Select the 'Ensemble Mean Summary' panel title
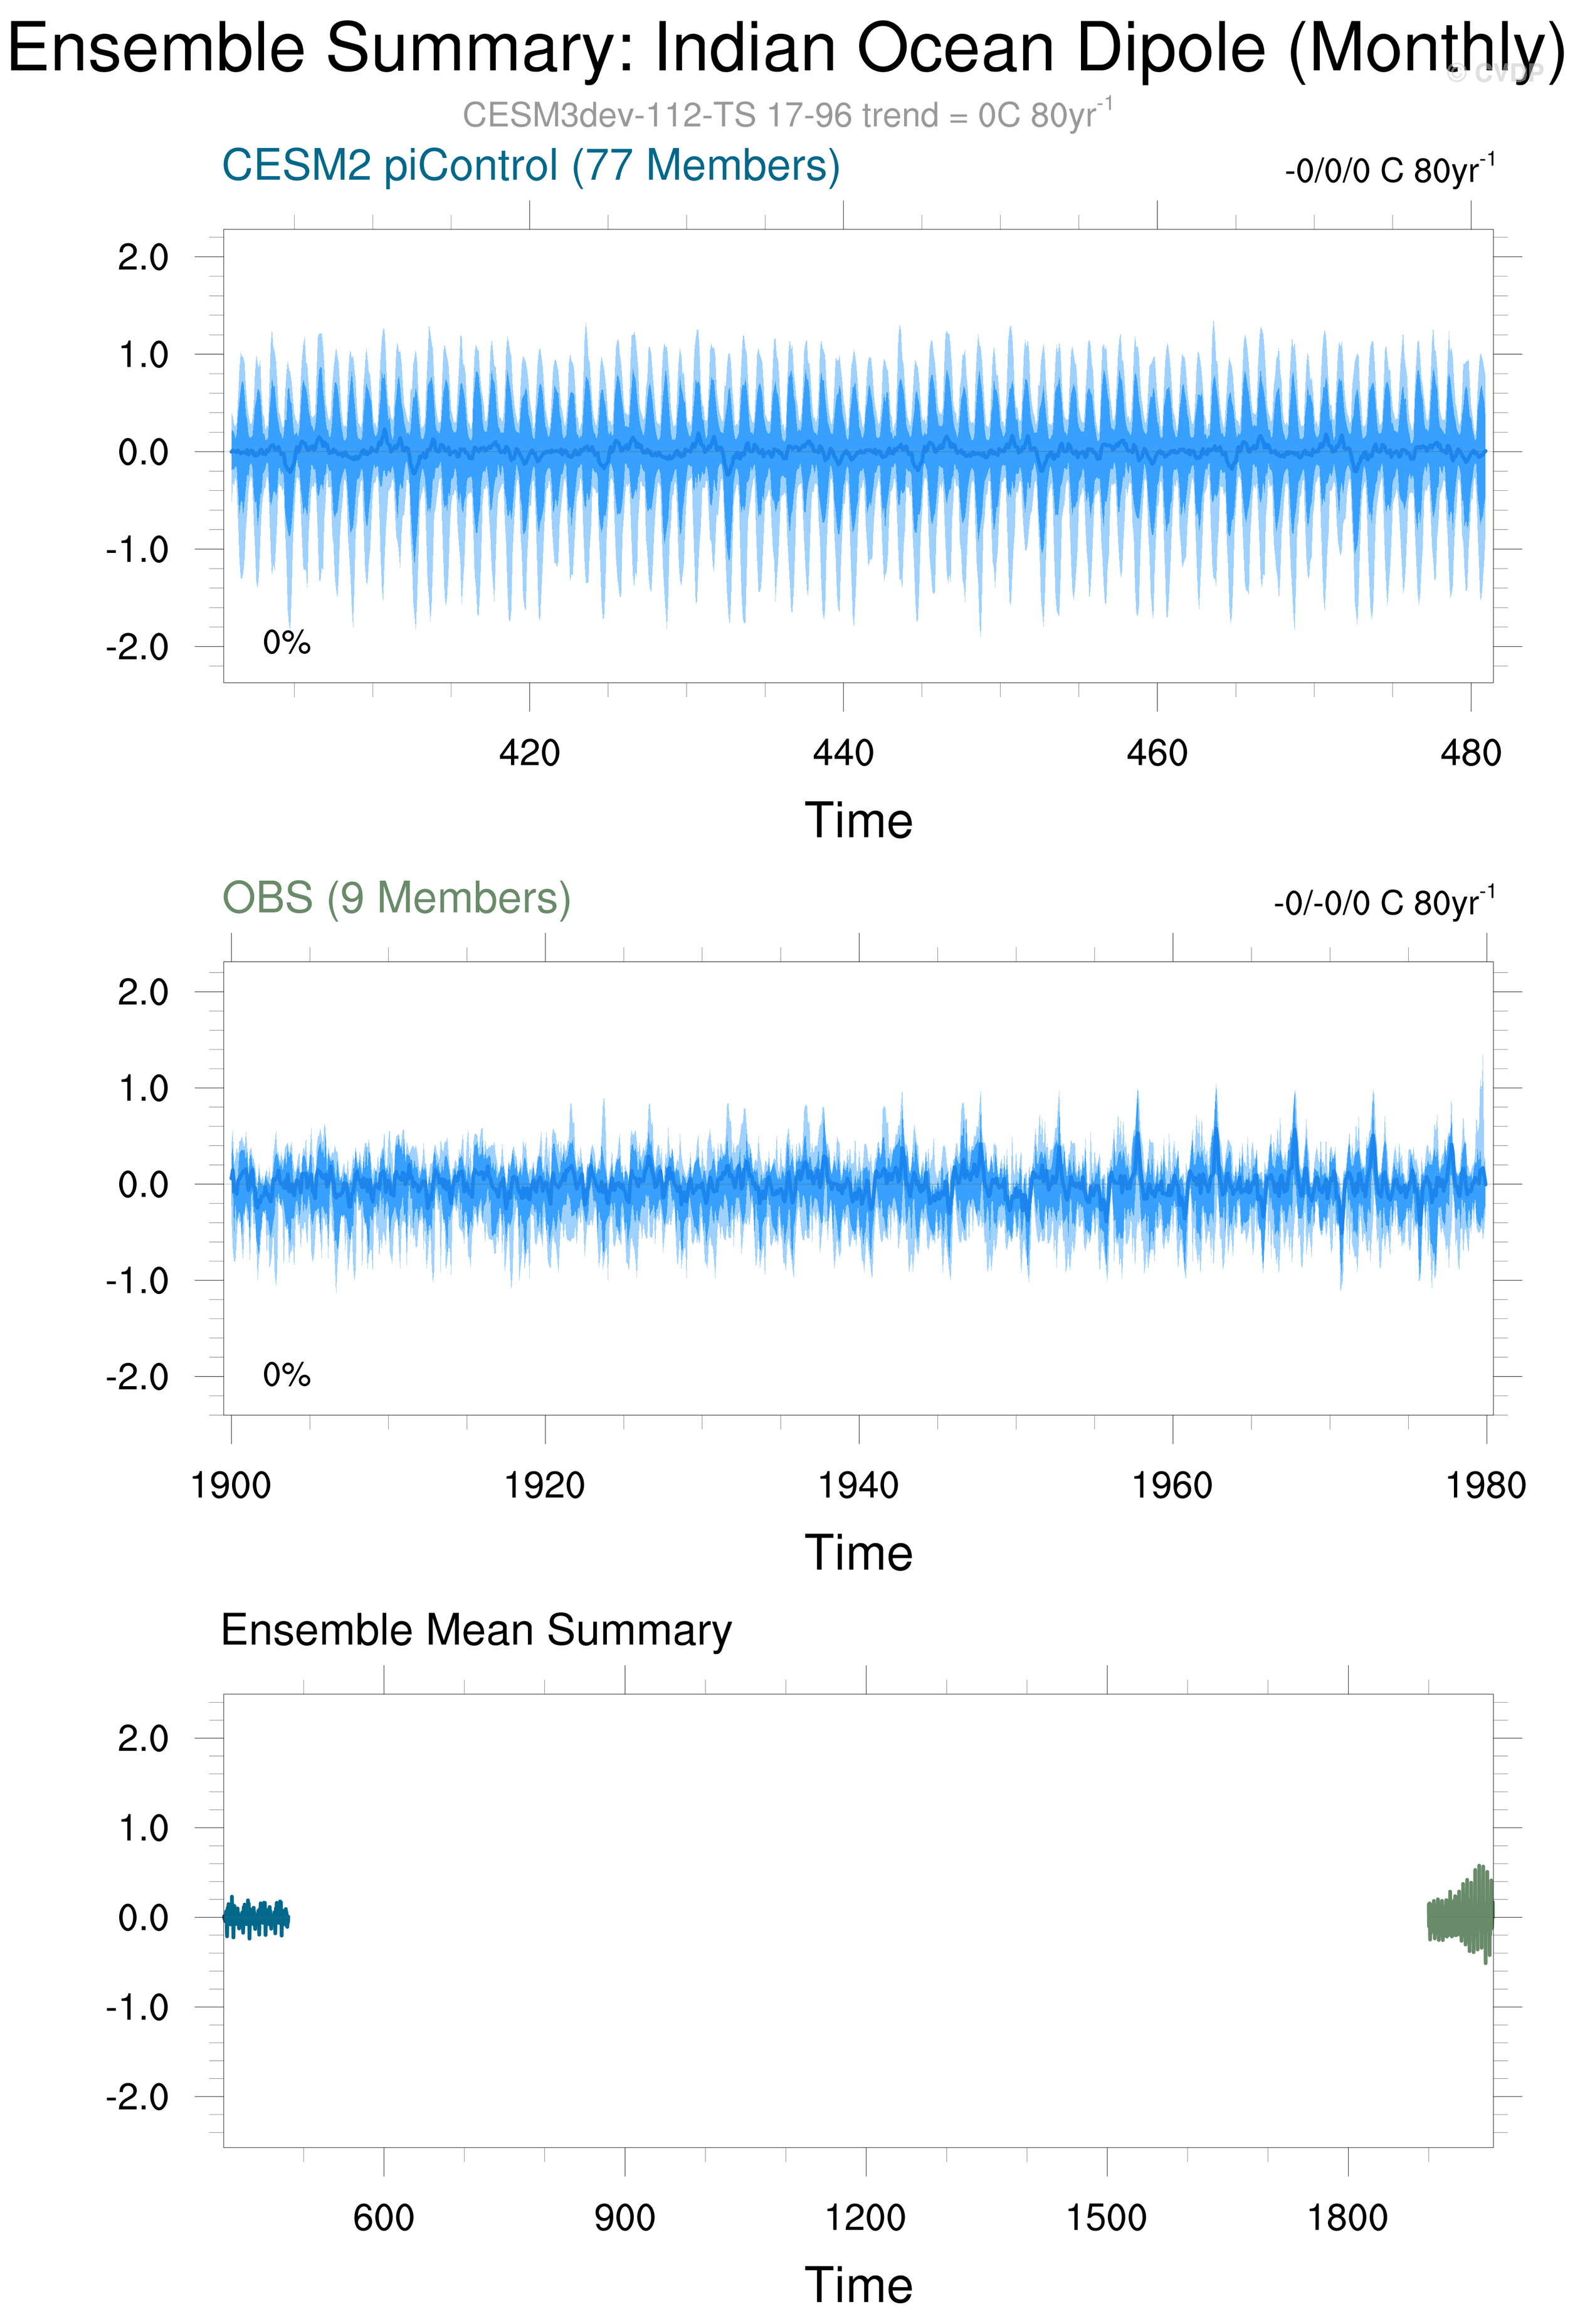This screenshot has height=2324, width=1575. tap(476, 1630)
